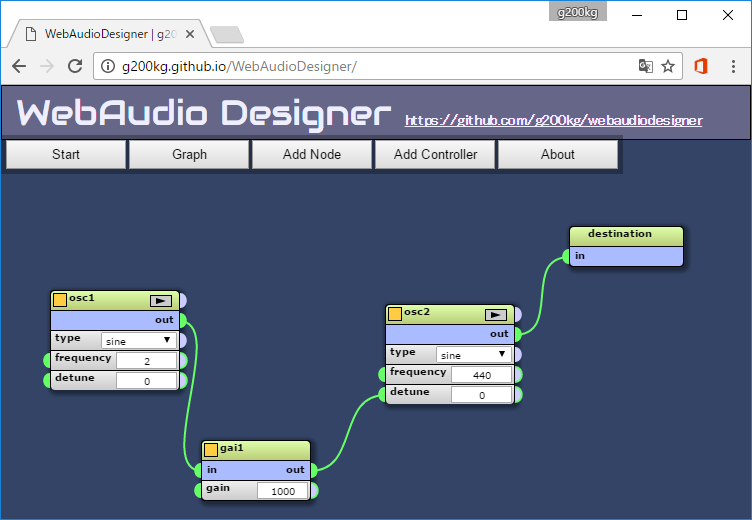The image size is (752, 520).
Task: Open the Add Controller menu
Action: coord(435,154)
